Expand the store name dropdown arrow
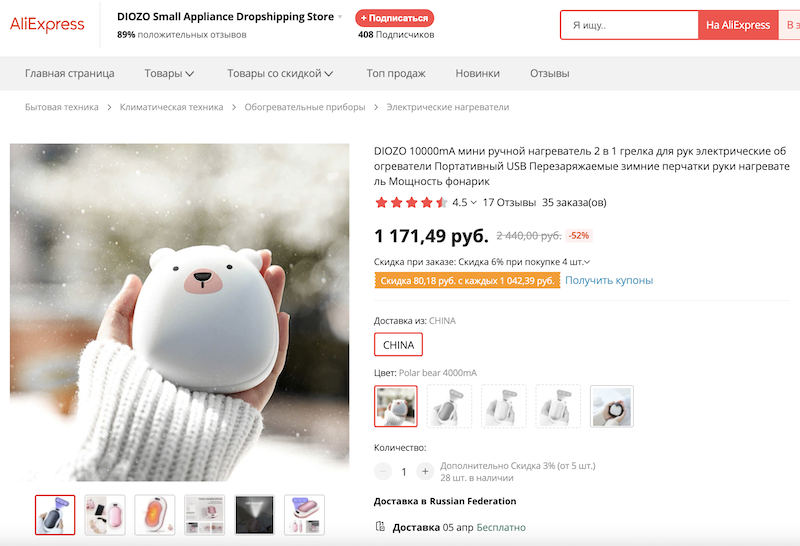Screen dimensions: 800x546 [x=340, y=17]
